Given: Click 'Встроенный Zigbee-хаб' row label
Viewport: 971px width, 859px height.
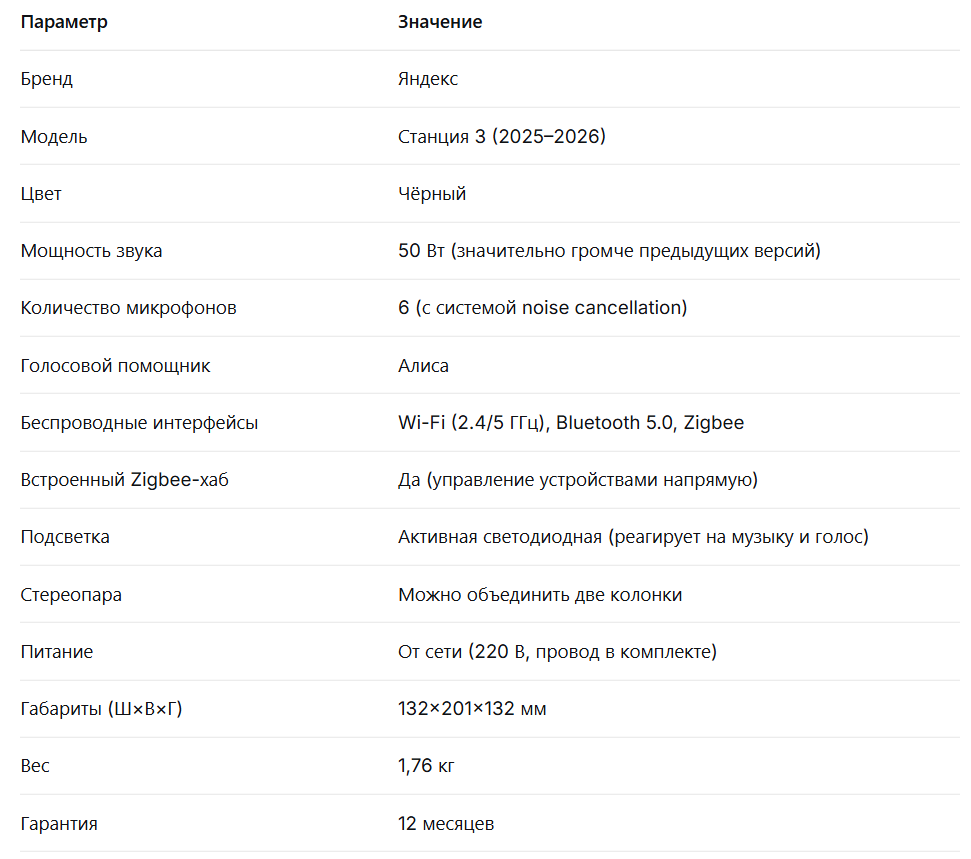Looking at the screenshot, I should coord(124,480).
